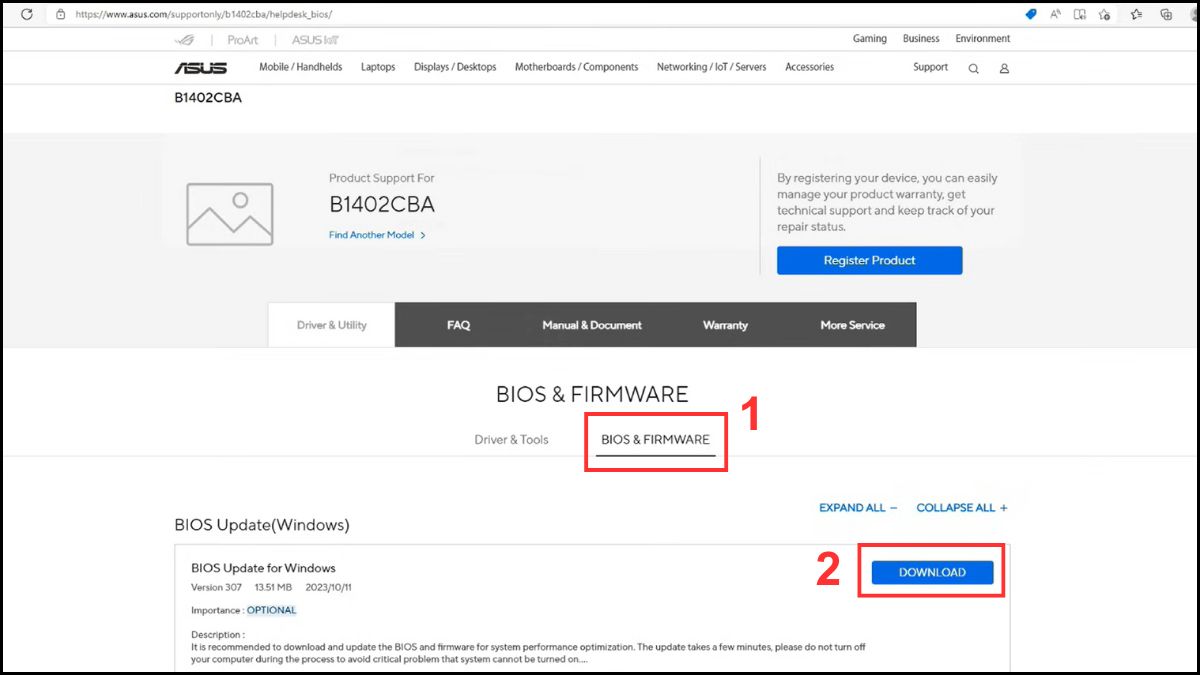Click the address bar URL
The height and width of the screenshot is (675, 1200).
[204, 14]
